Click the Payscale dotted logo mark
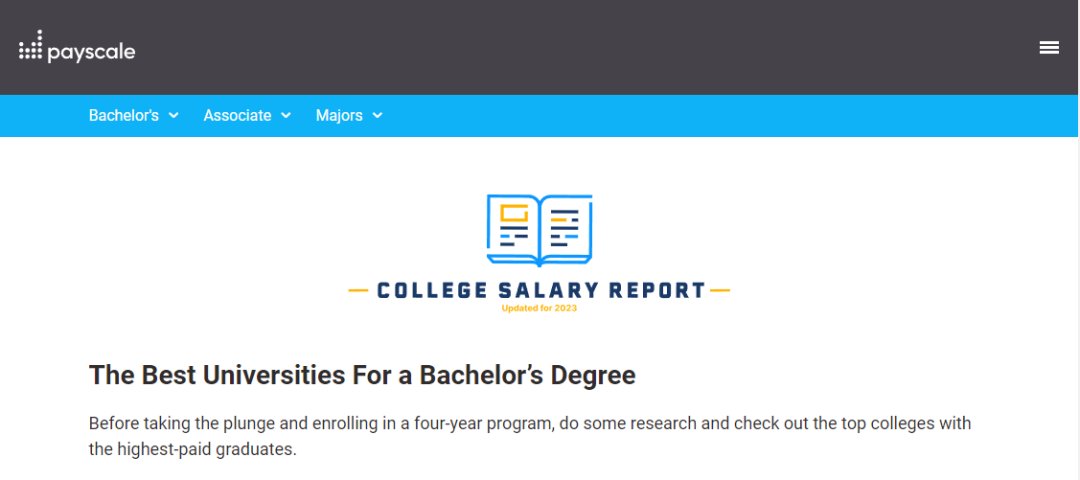The image size is (1080, 480). tap(31, 45)
